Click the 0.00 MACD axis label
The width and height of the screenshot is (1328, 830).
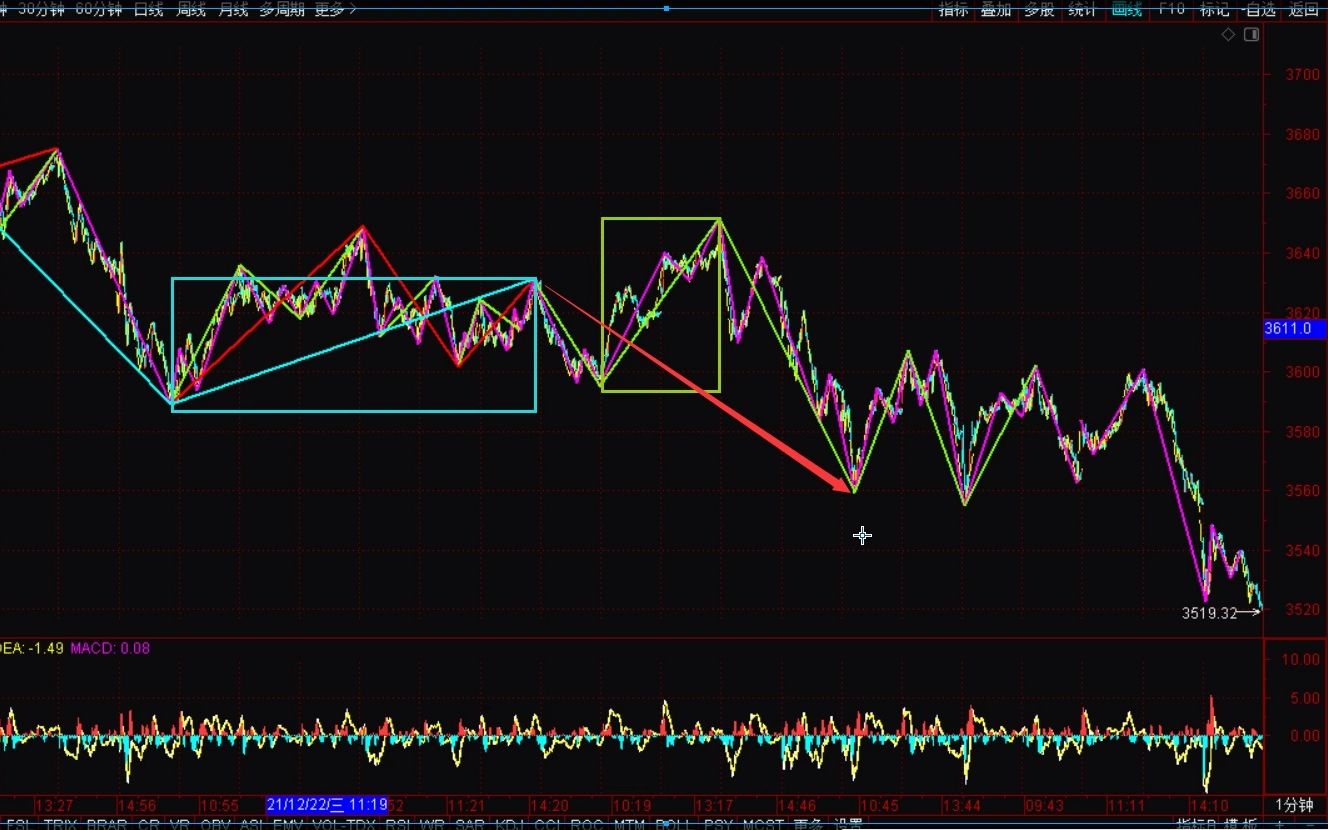[x=1303, y=736]
